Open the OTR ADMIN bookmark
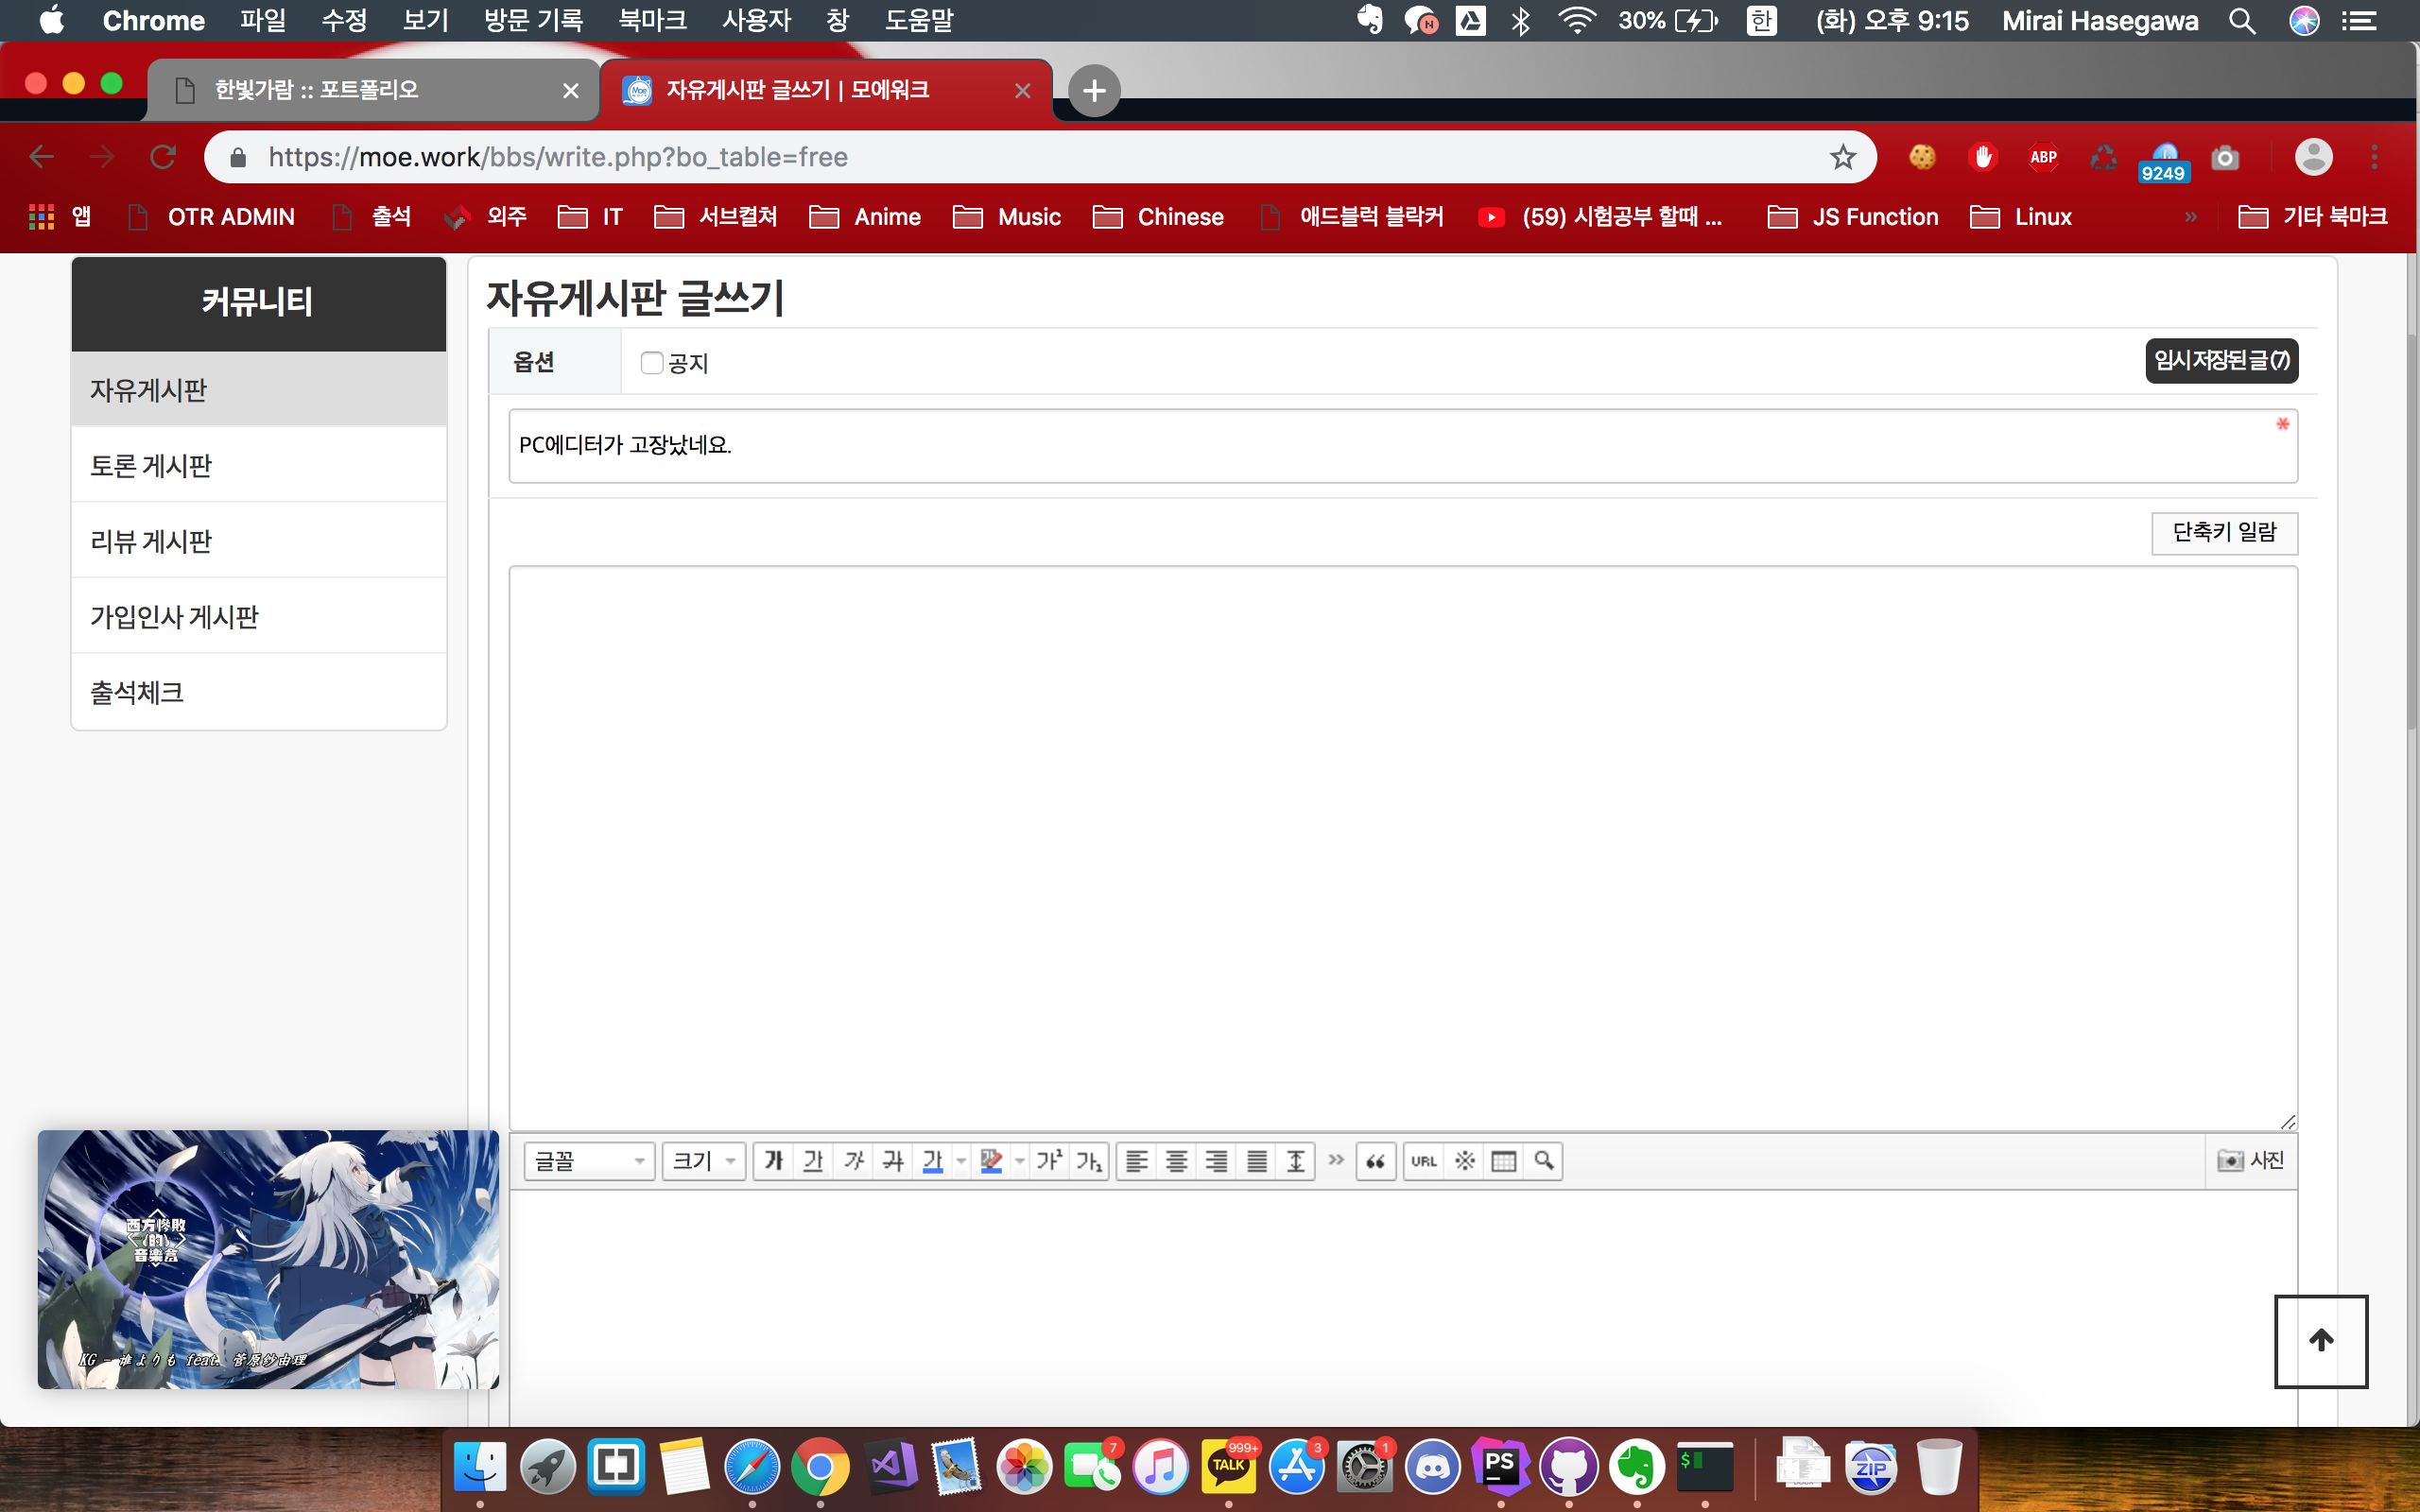 point(212,217)
